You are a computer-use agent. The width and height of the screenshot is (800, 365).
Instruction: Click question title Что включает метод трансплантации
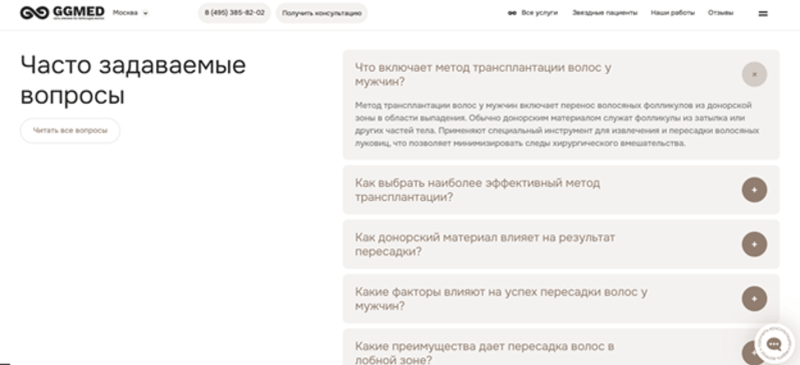pyautogui.click(x=483, y=75)
